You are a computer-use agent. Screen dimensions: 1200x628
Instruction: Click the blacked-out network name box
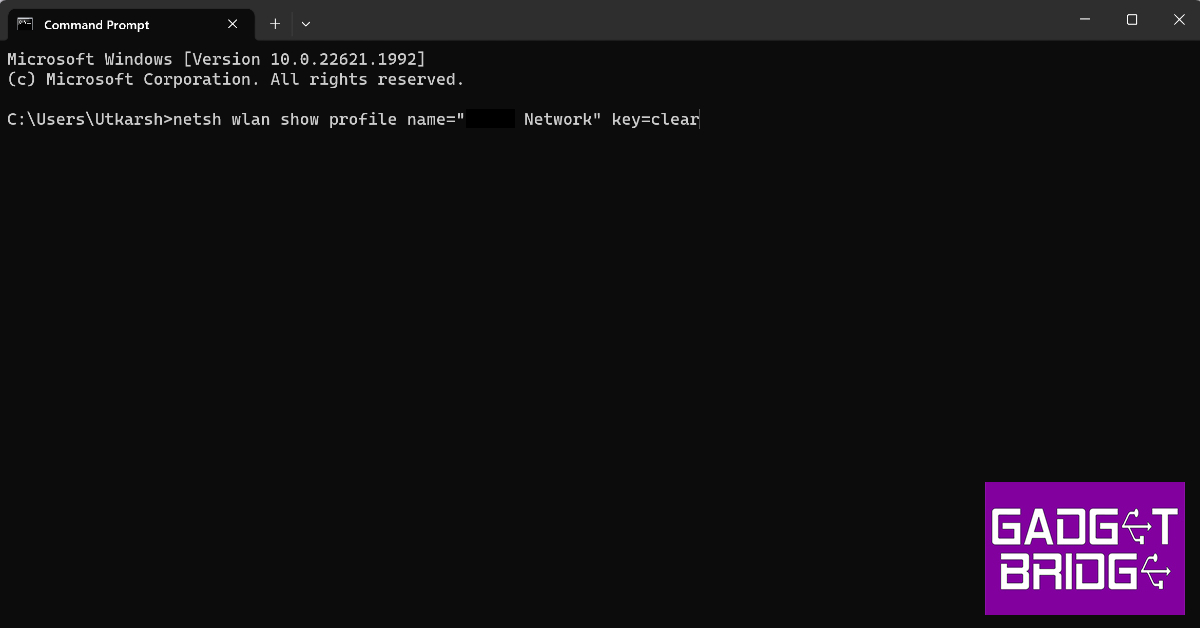point(490,120)
